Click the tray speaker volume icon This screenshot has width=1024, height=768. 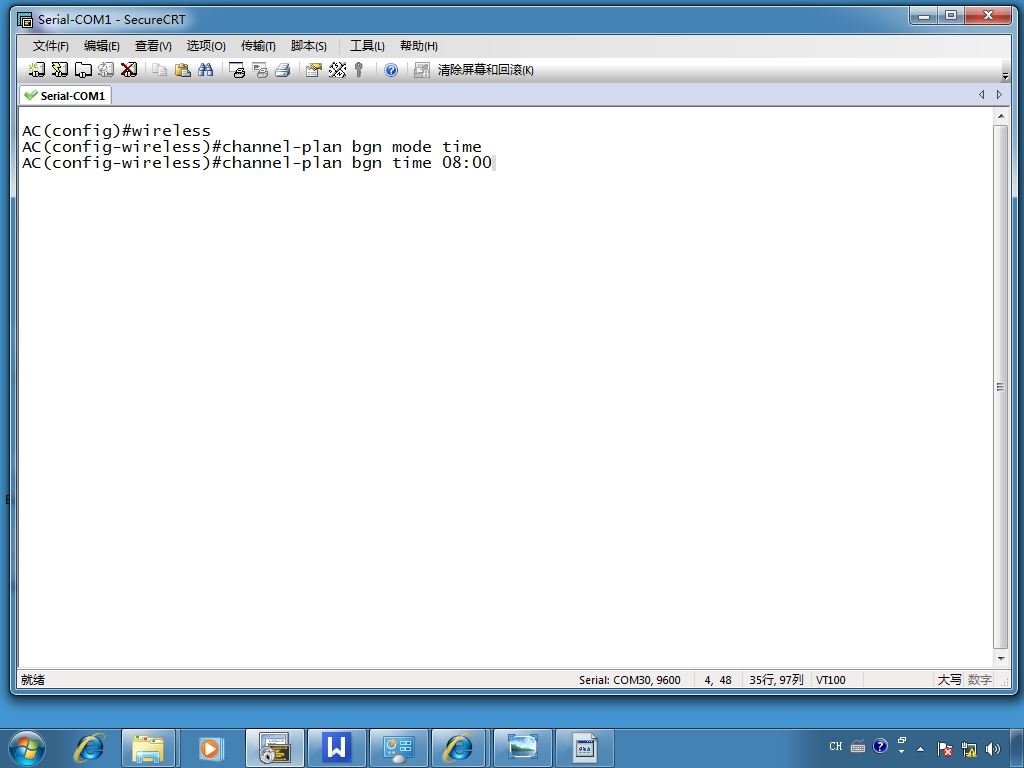(x=993, y=748)
